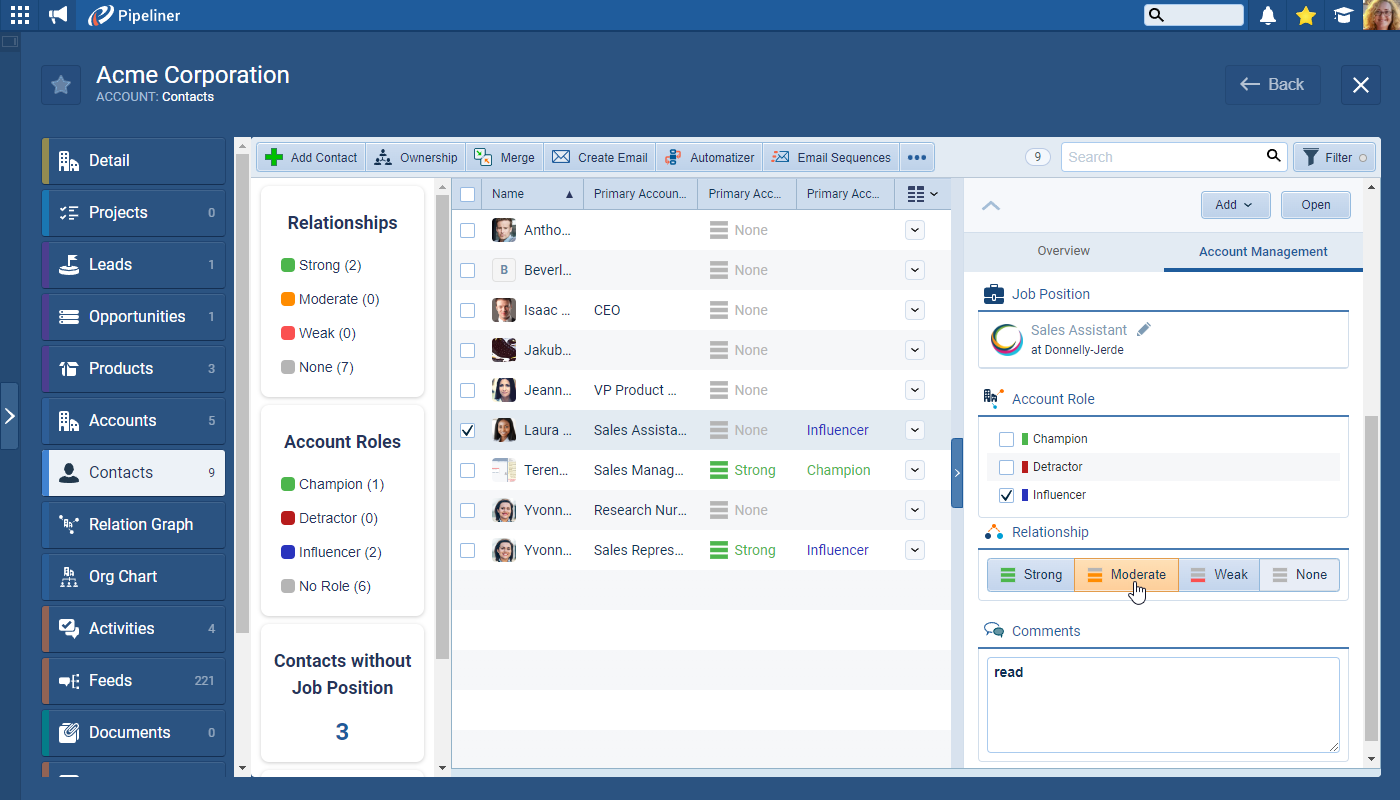This screenshot has width=1400, height=800.
Task: Favorite Acme Corporation with star icon
Action: click(61, 85)
